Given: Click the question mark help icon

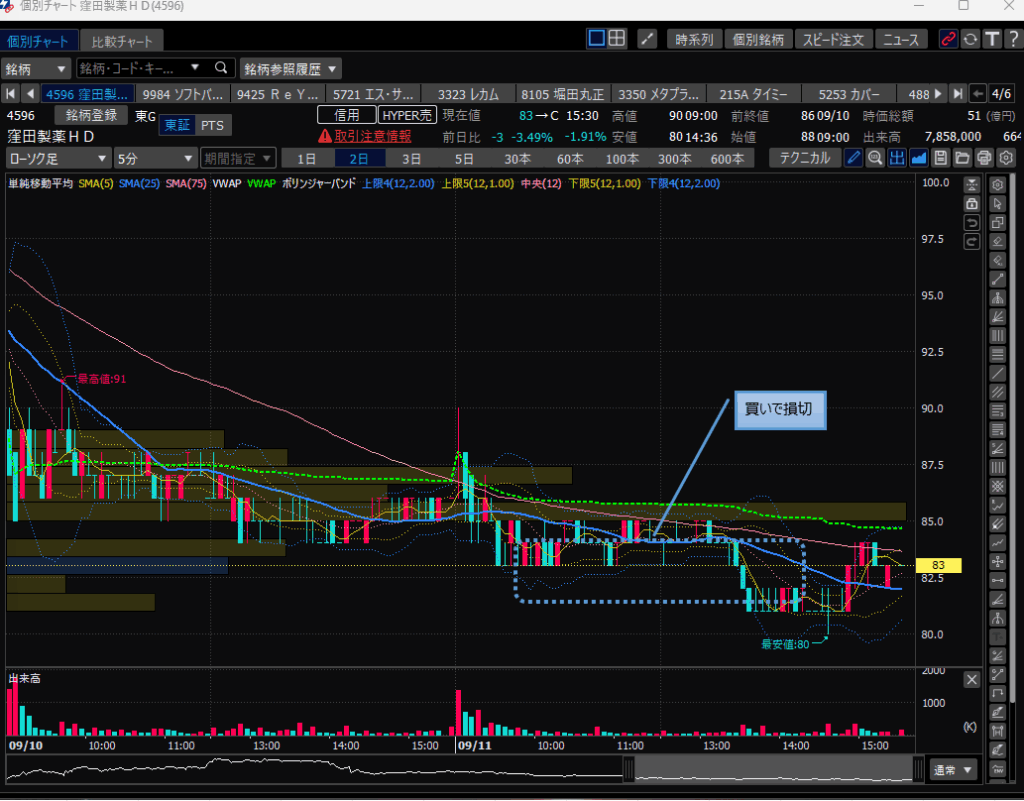Looking at the screenshot, I should 1011,39.
